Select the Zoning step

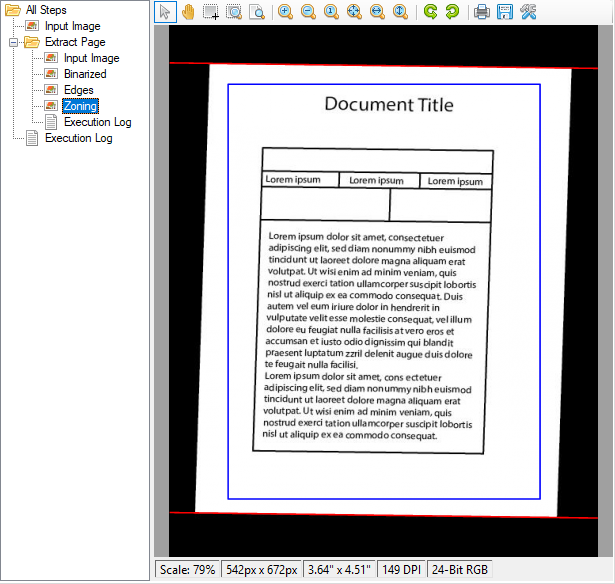(x=80, y=106)
